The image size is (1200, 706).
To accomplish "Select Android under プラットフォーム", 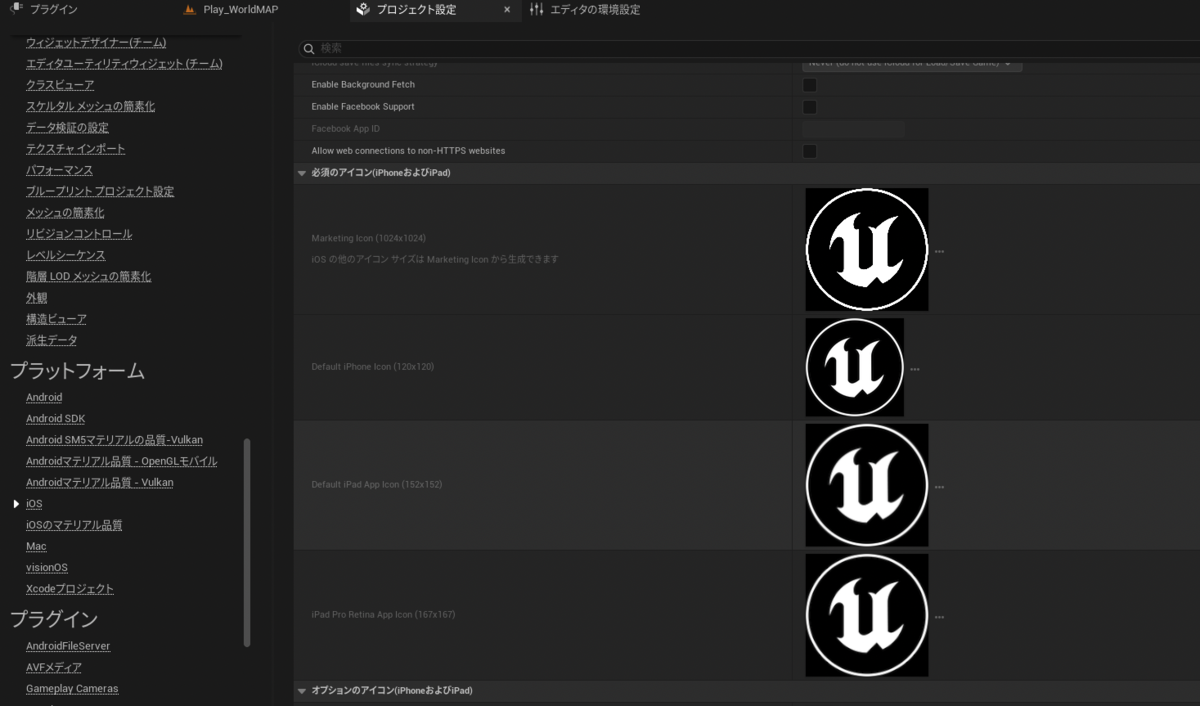I will click(x=44, y=397).
